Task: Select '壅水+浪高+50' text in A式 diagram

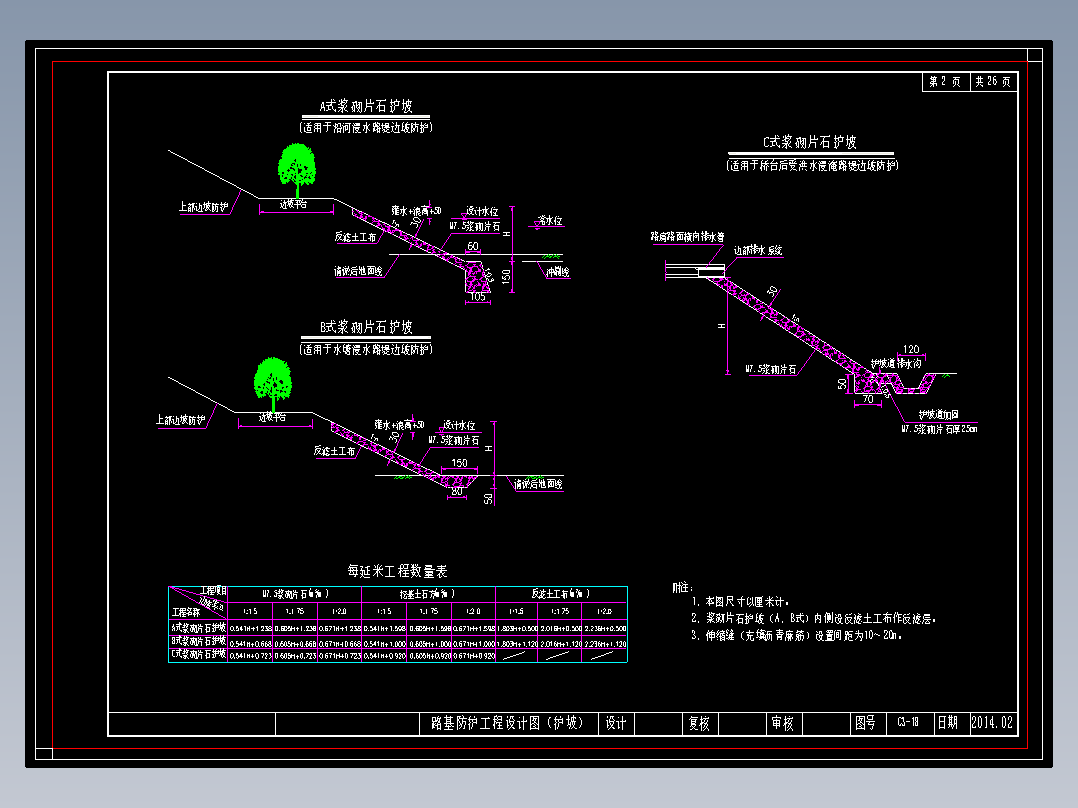Action: click(x=417, y=211)
